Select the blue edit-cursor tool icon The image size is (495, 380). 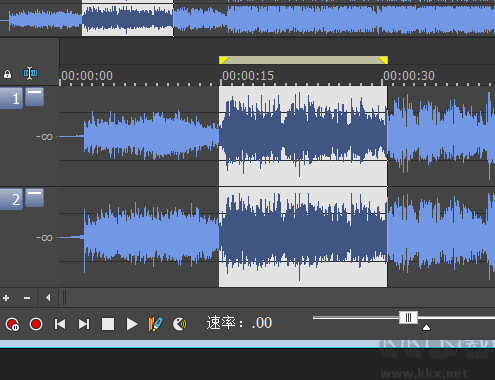pos(30,73)
